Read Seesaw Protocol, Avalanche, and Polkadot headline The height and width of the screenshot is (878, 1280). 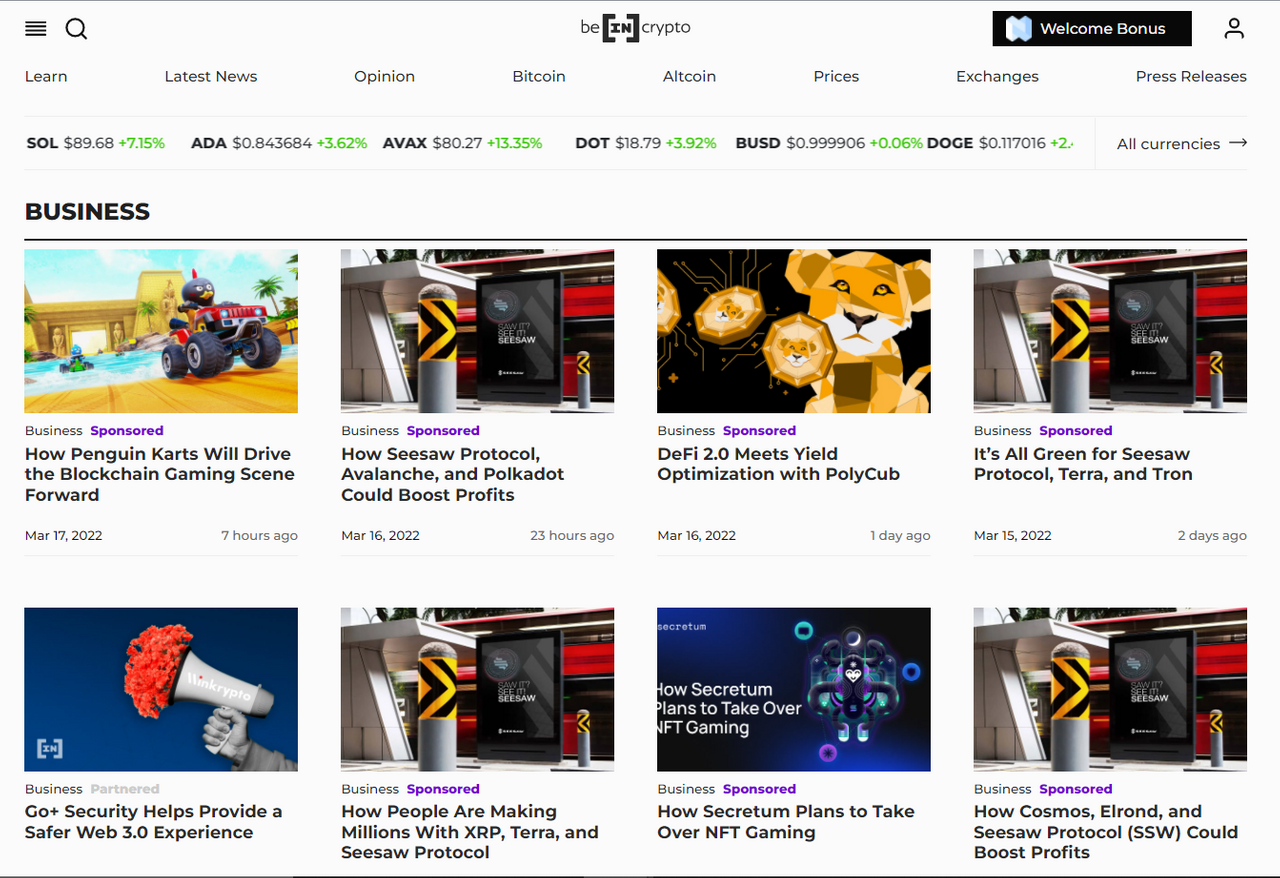[x=453, y=474]
